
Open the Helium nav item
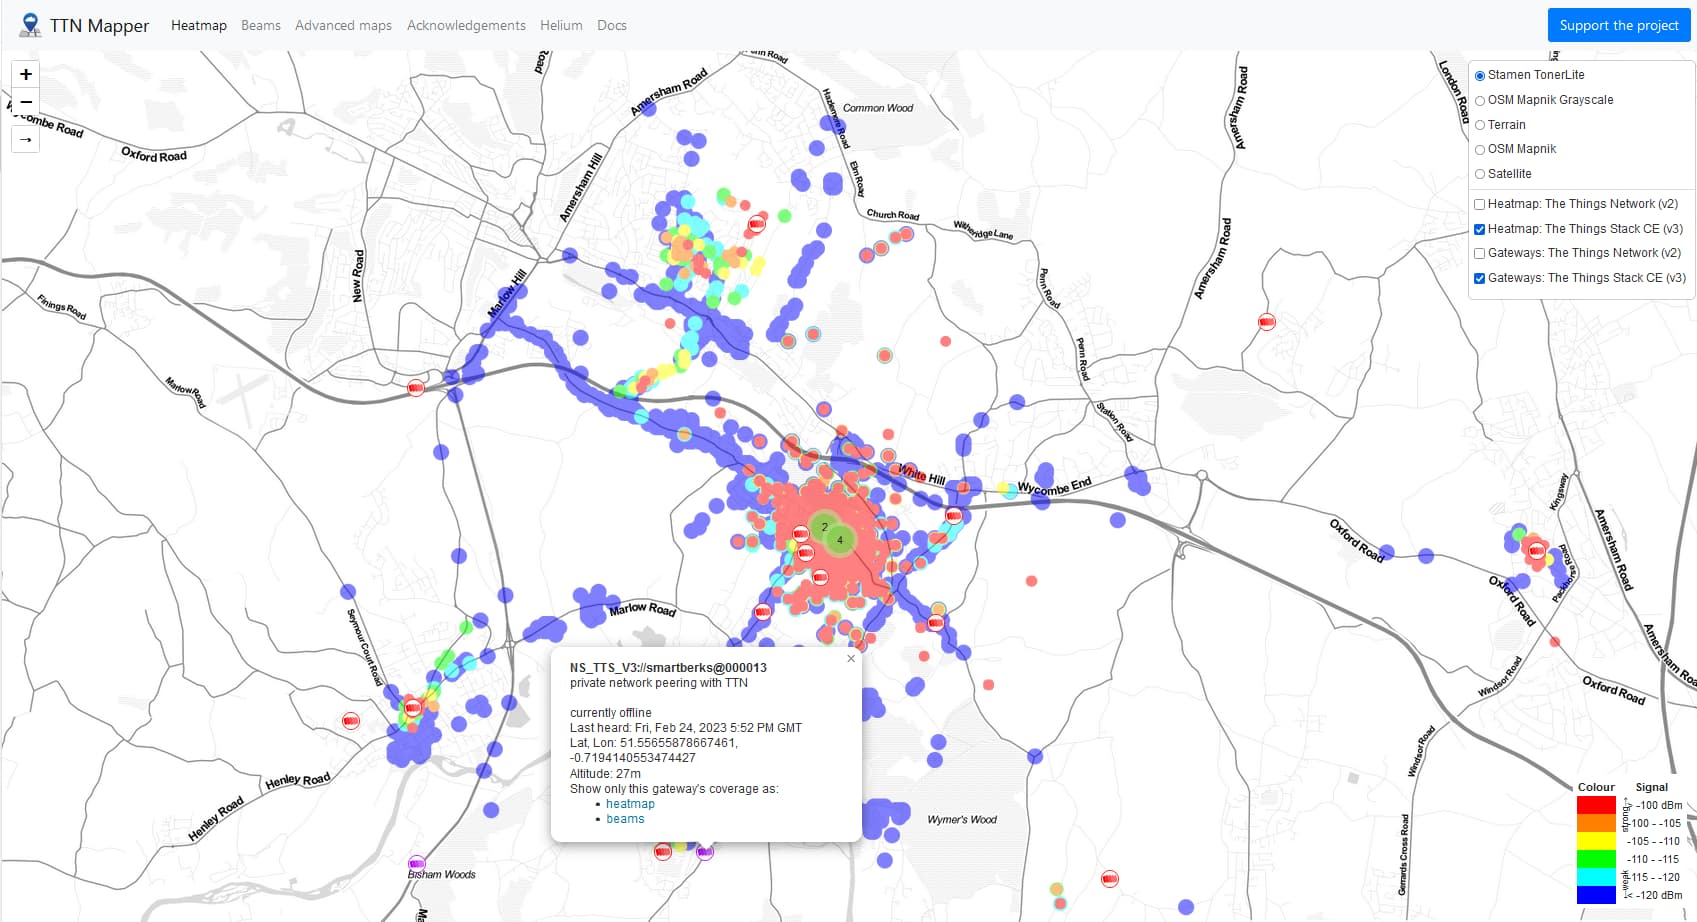[561, 25]
